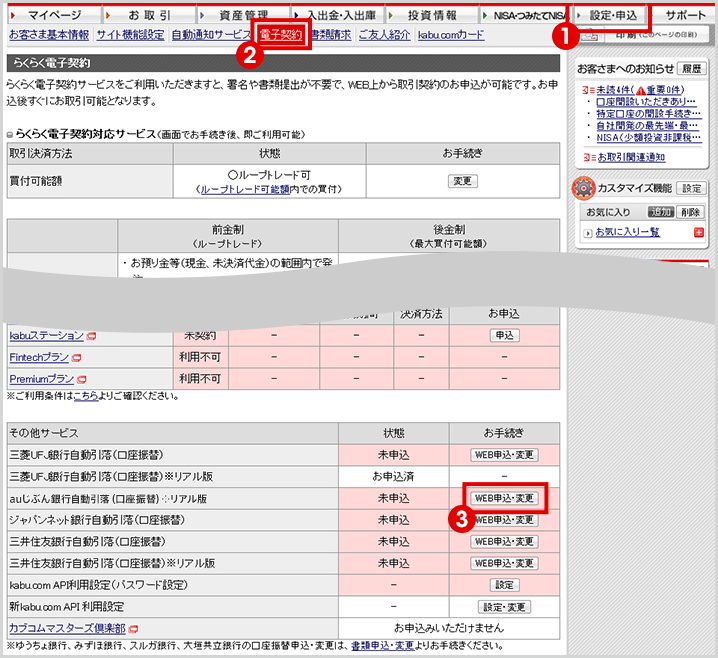Click the external link icon next to kabuステーション

[x=91, y=336]
